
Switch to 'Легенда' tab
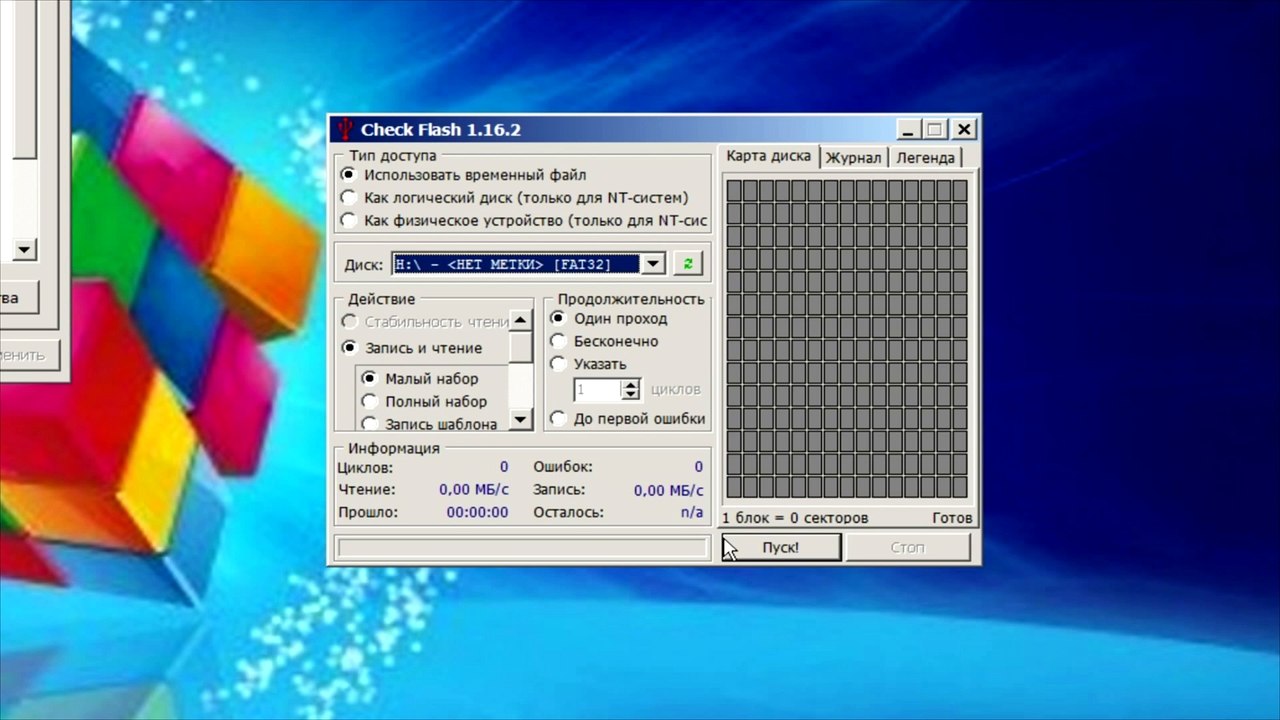[x=925, y=158]
